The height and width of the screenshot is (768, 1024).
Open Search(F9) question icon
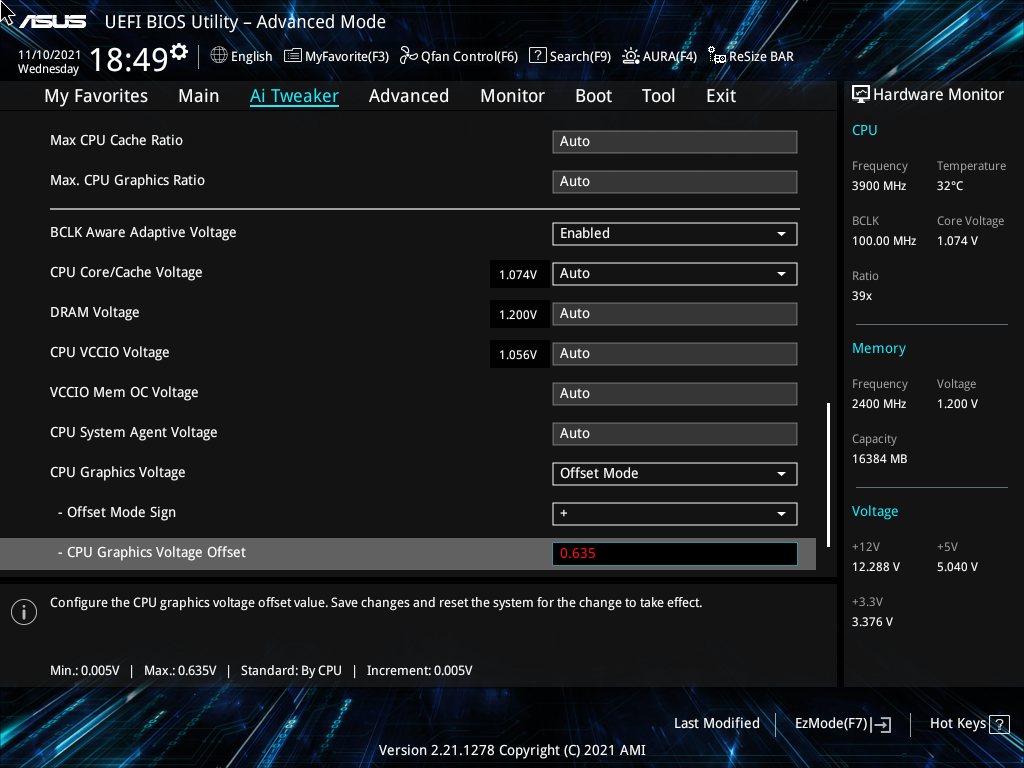click(x=537, y=56)
